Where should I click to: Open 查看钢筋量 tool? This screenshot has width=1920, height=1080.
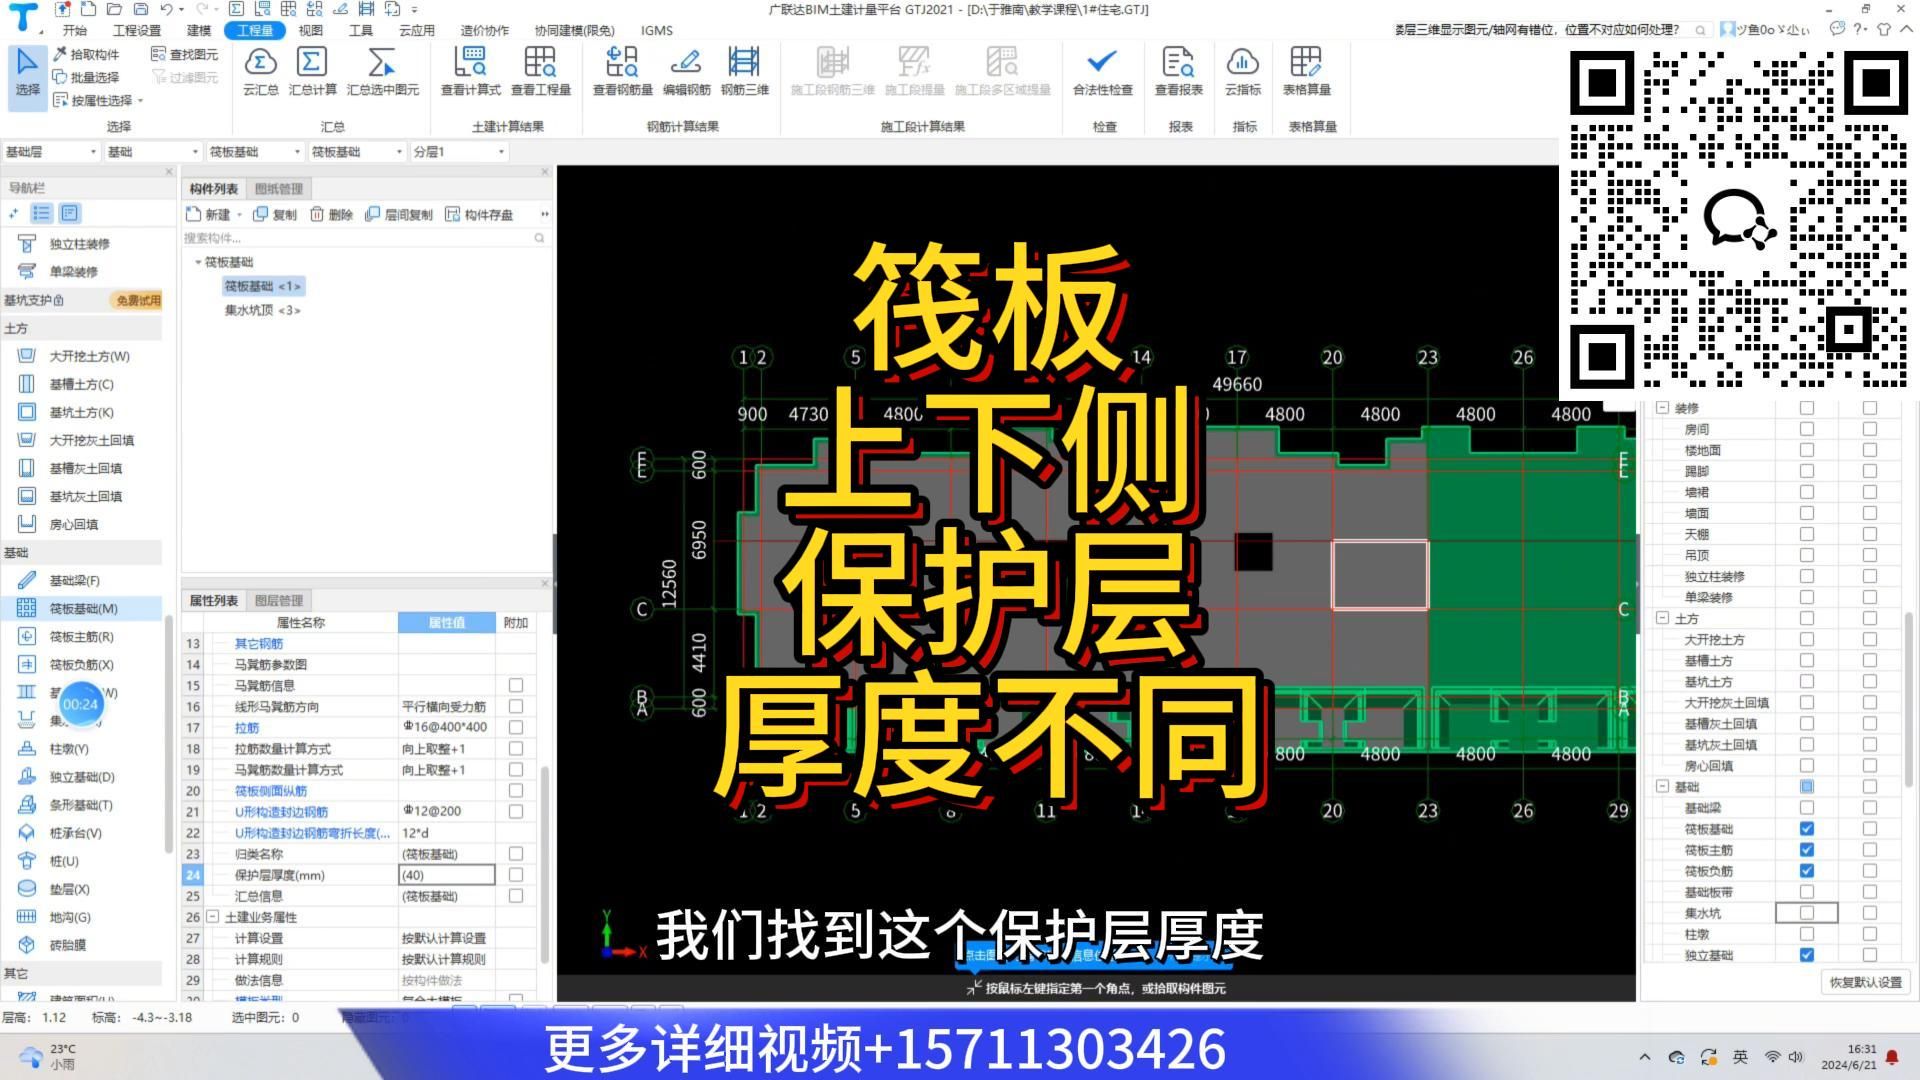click(x=622, y=70)
